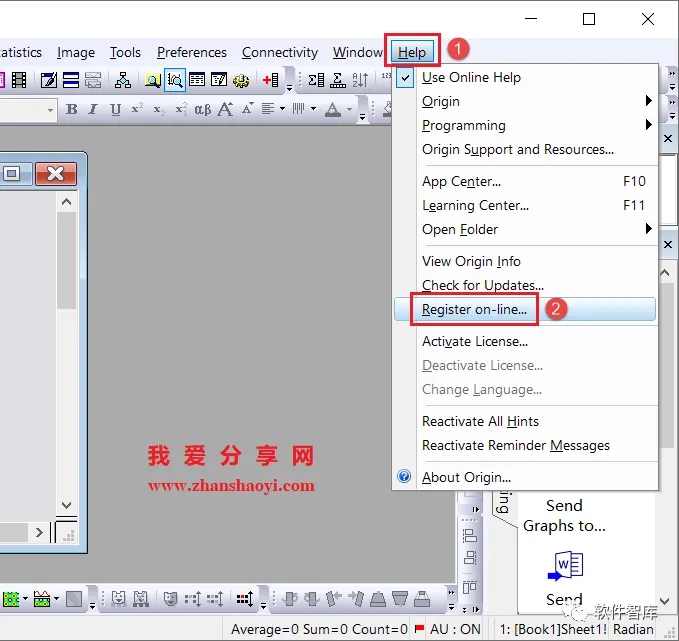Viewport: 679px width, 641px height.
Task: Expand the Open Folder submenu
Action: point(525,229)
